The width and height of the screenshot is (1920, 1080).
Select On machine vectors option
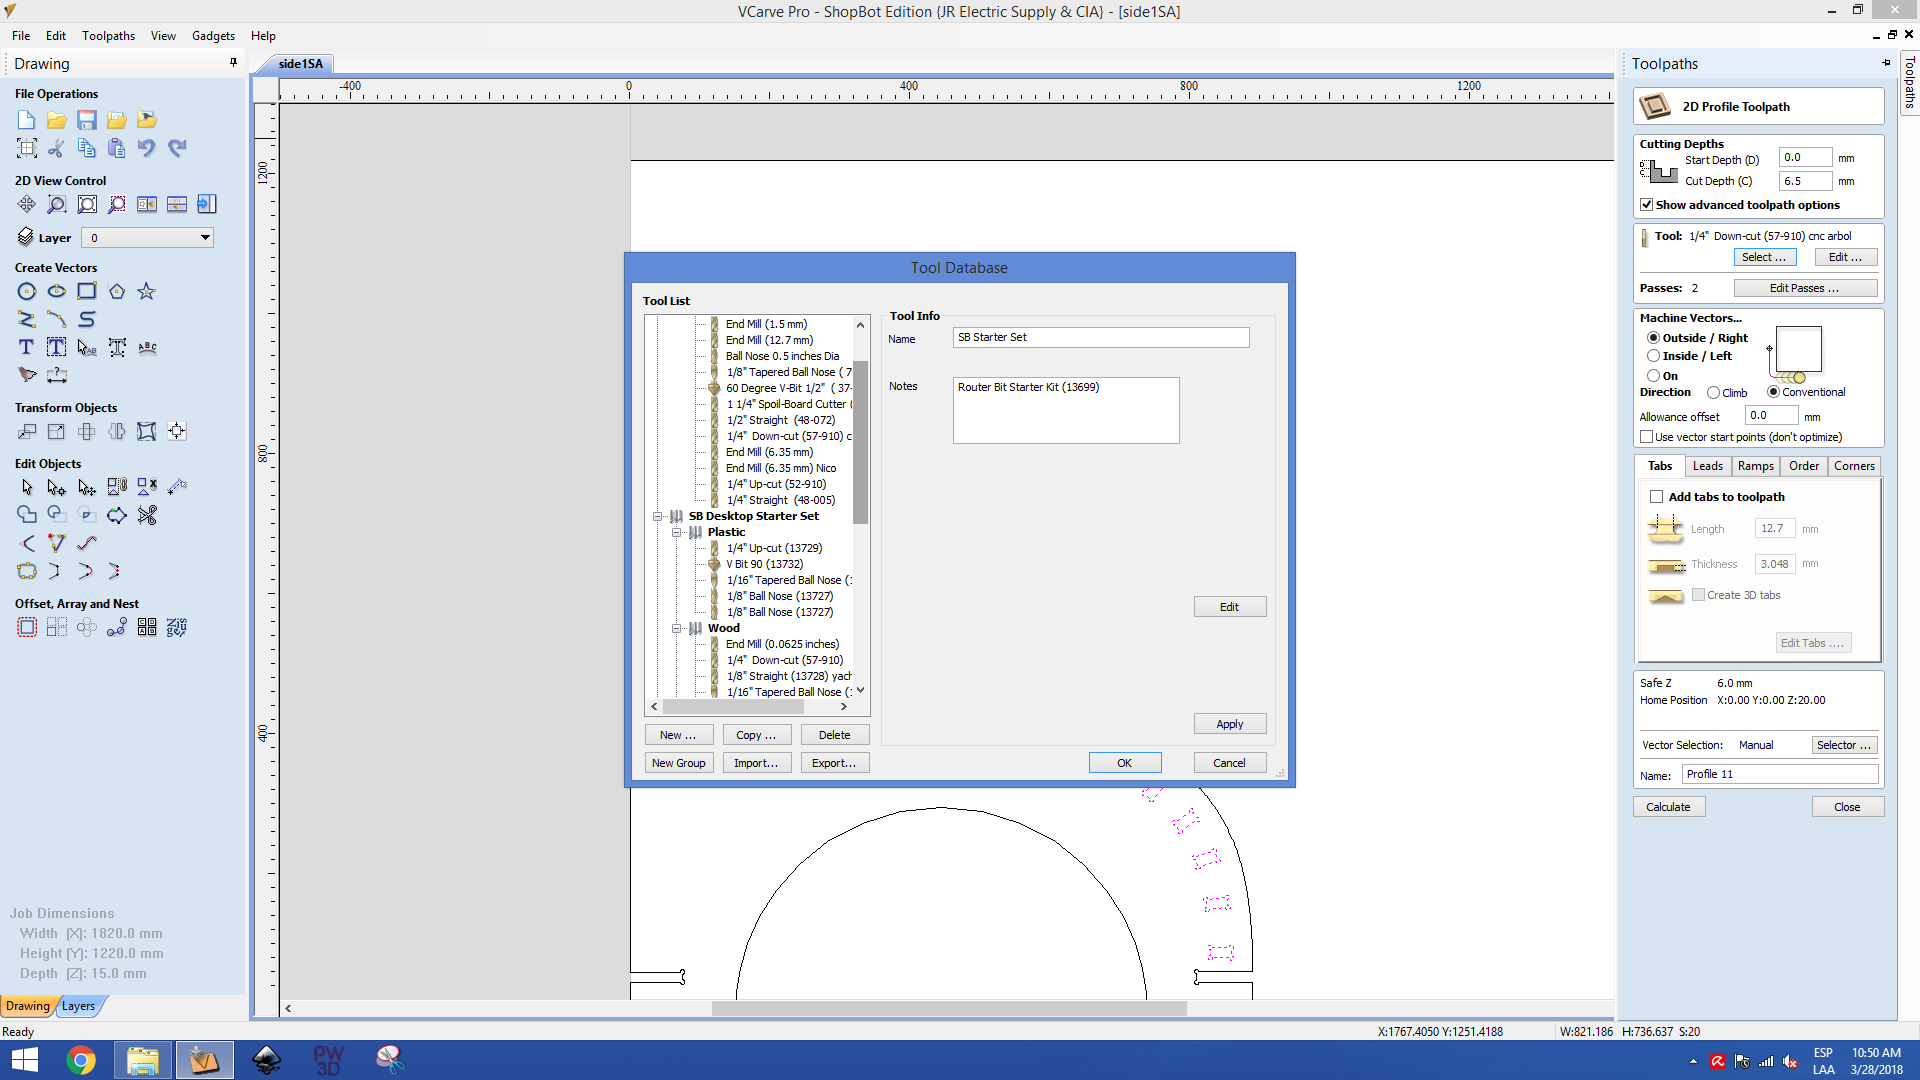coord(1653,376)
